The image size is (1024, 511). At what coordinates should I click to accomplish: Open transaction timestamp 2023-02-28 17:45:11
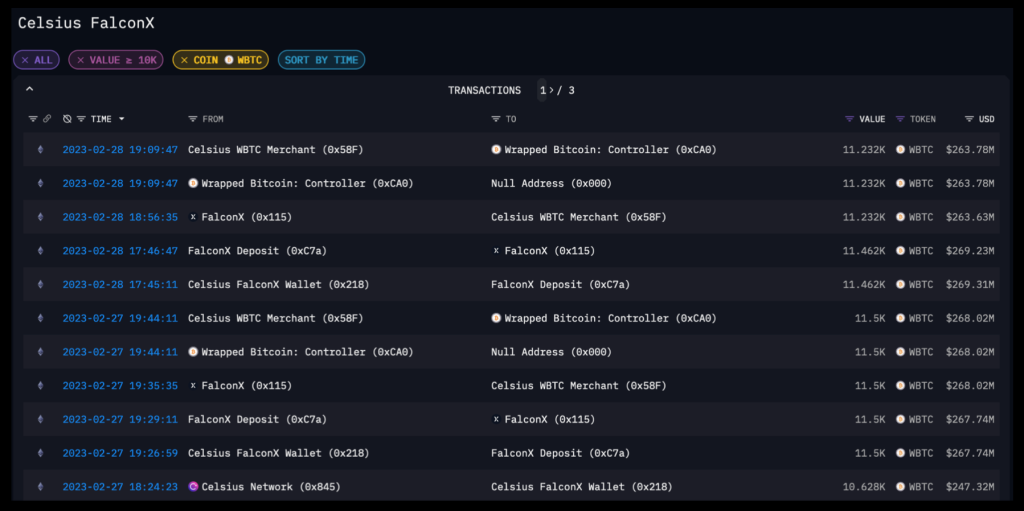click(120, 285)
